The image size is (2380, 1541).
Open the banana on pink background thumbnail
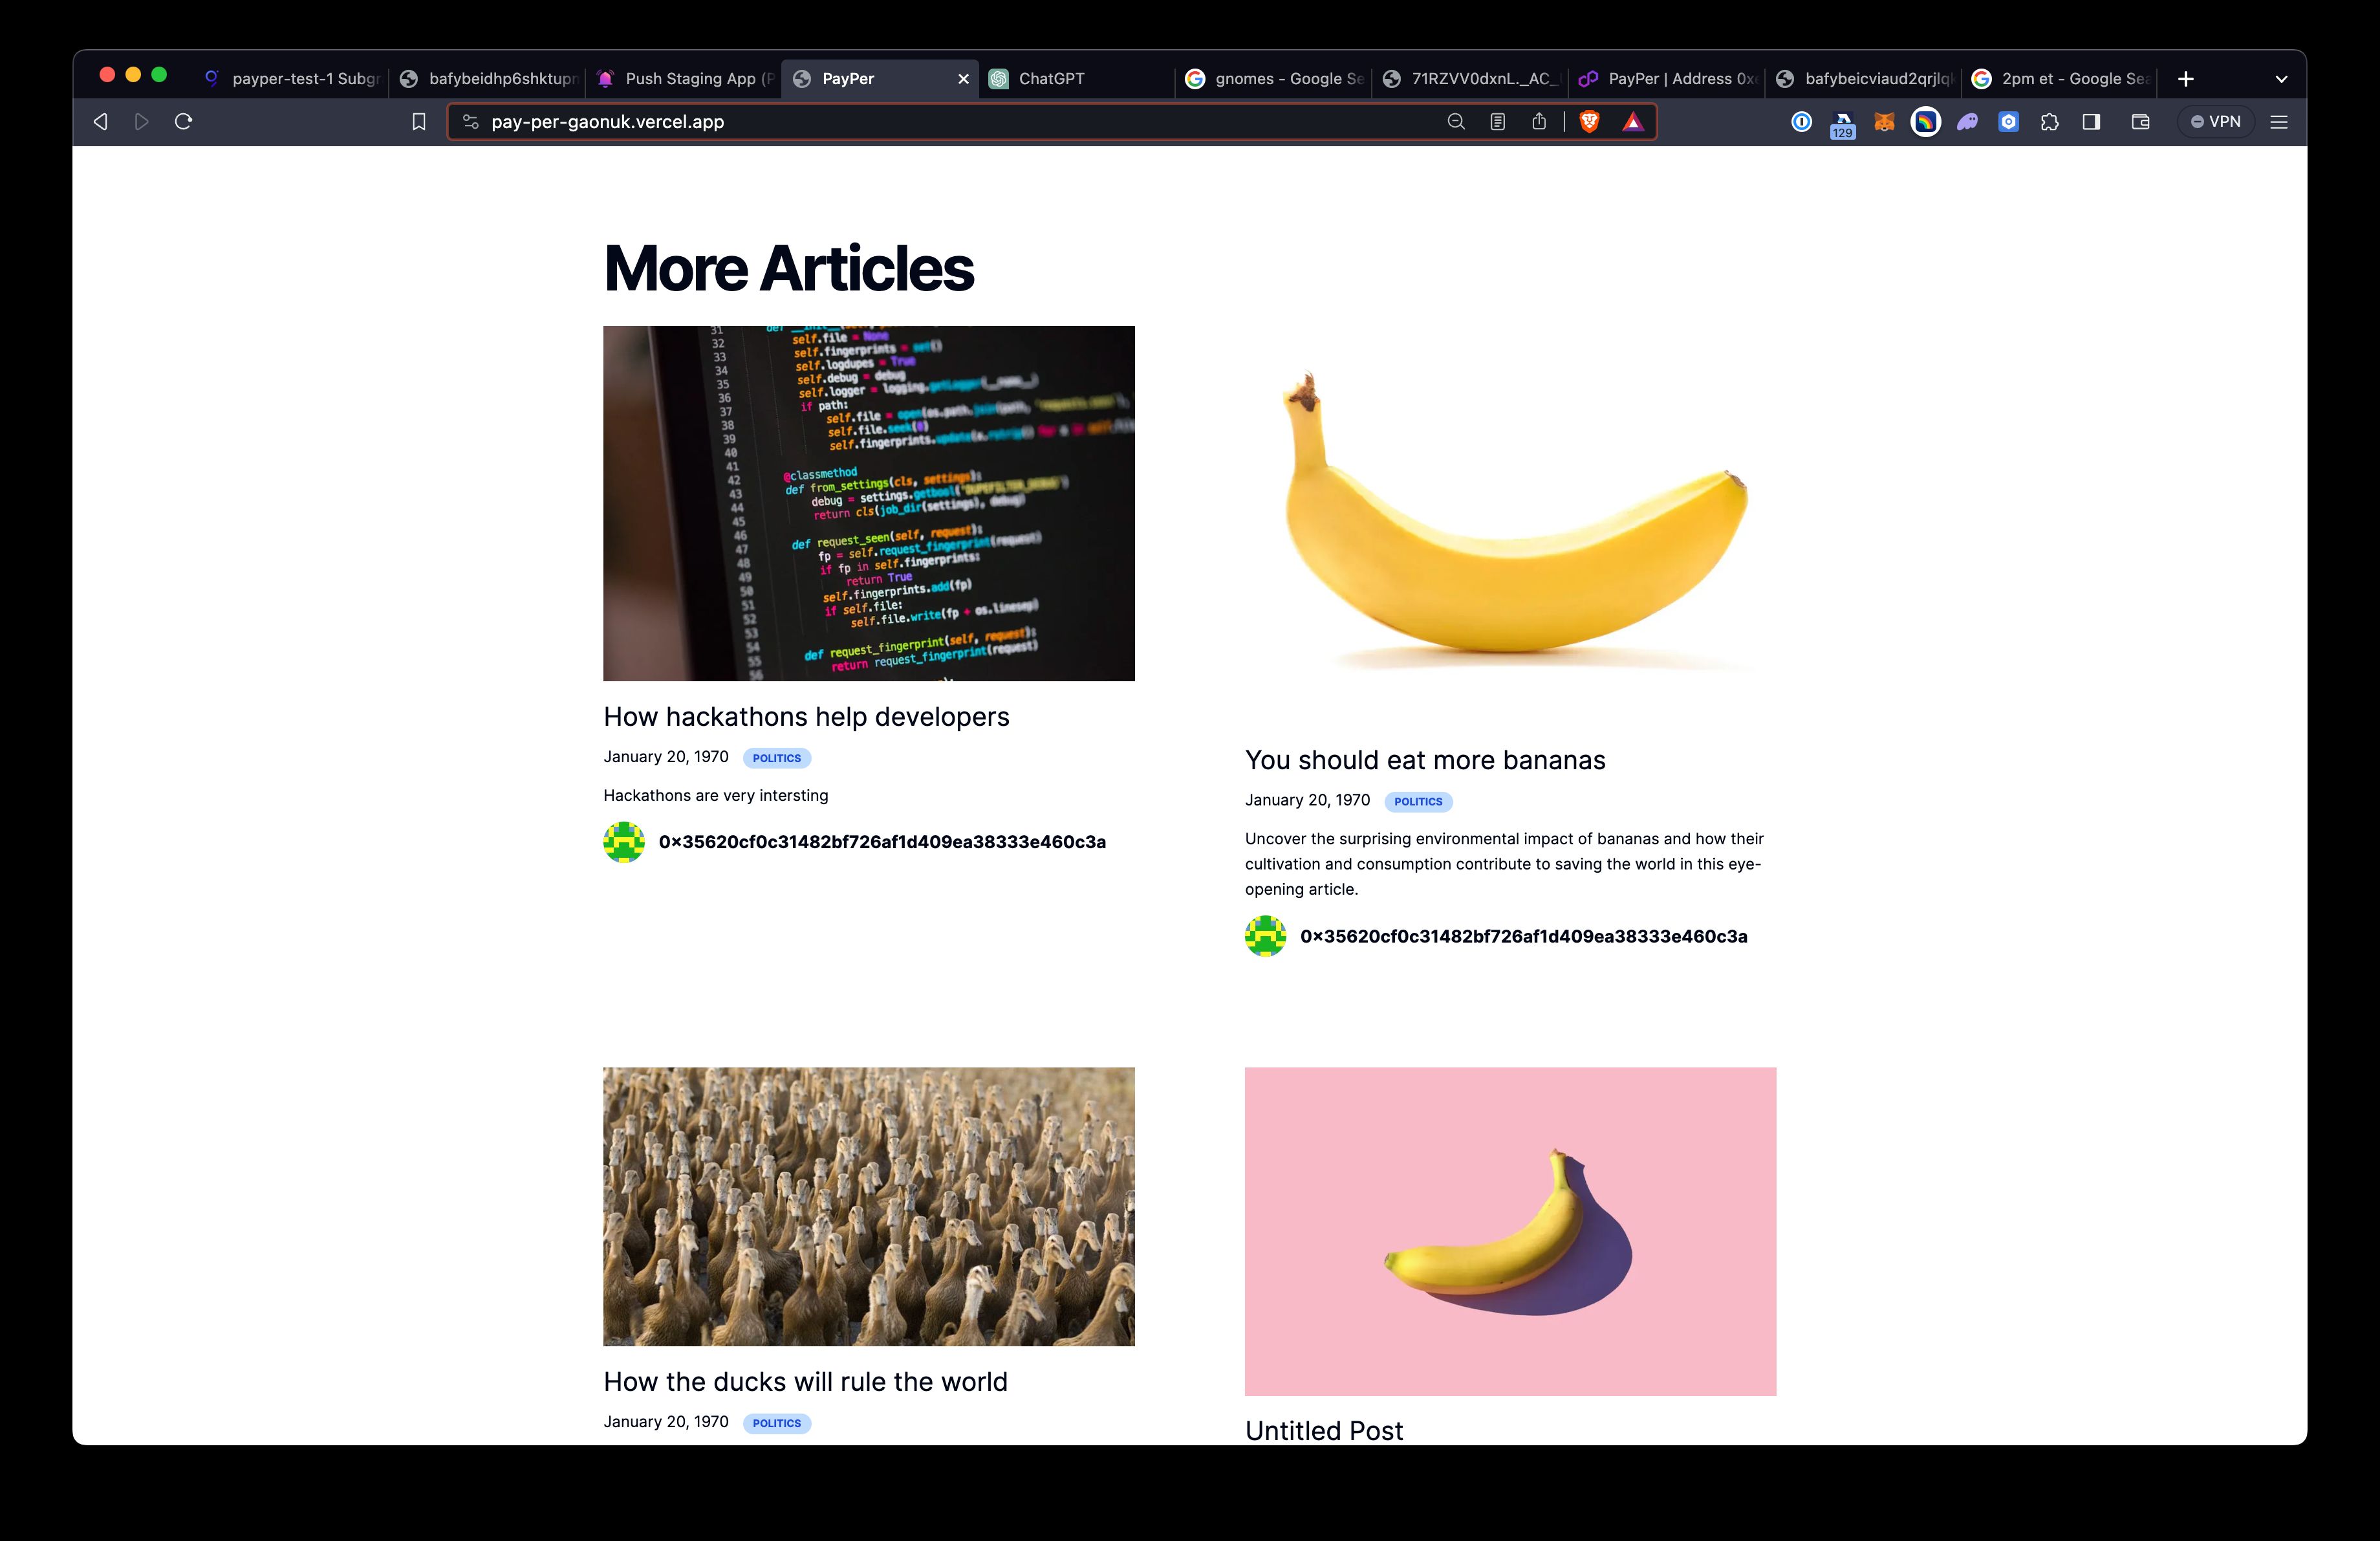pyautogui.click(x=1510, y=1231)
